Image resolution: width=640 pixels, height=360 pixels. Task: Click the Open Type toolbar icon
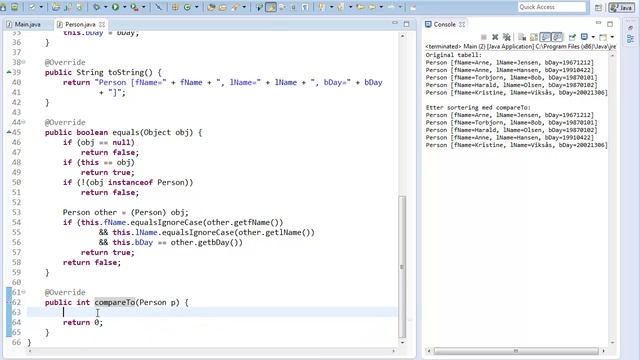click(211, 7)
